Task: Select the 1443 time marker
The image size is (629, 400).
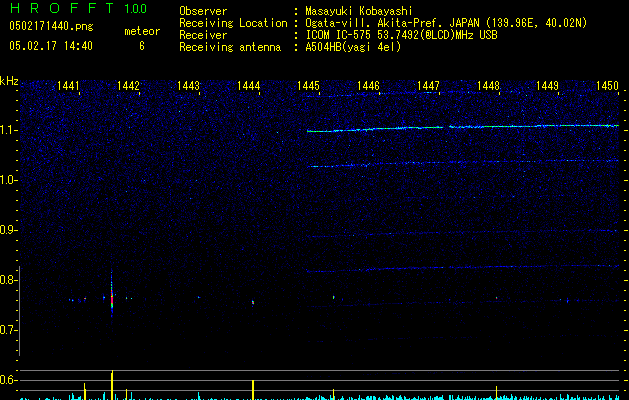Action: (188, 87)
